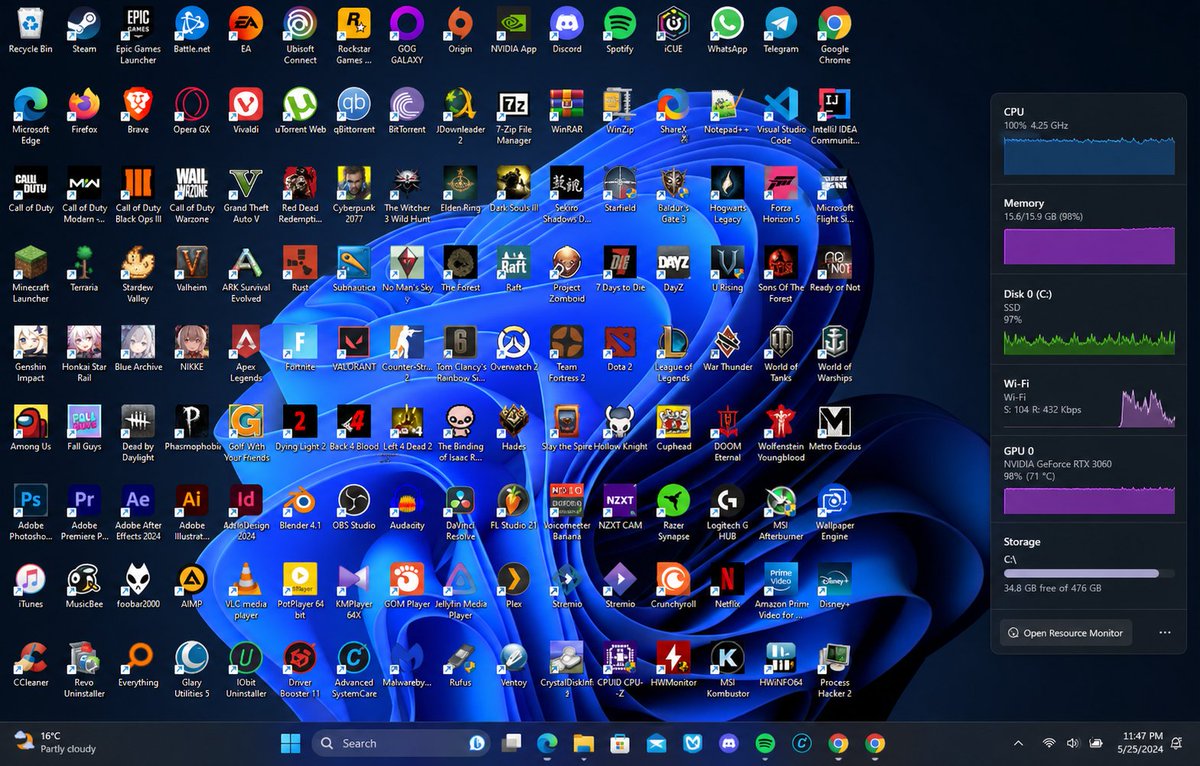The width and height of the screenshot is (1200, 766).
Task: Click the Minecraft Launcher shortcut
Action: click(30, 274)
